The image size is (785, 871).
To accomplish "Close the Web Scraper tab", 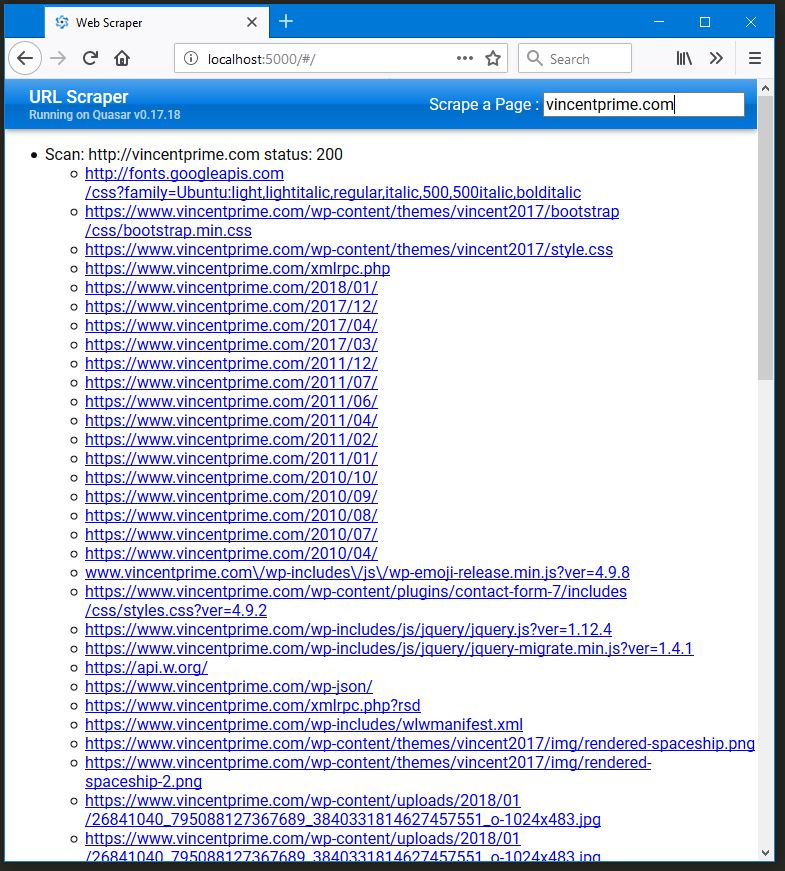I will [252, 22].
